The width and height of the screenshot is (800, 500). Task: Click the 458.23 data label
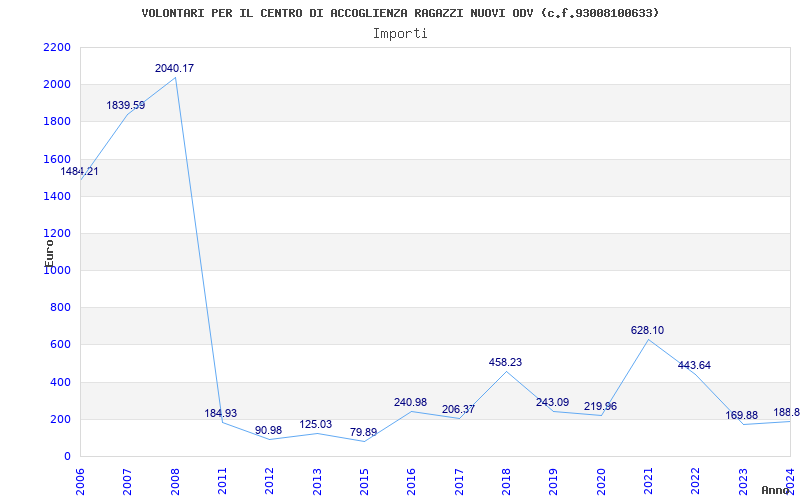(x=505, y=362)
